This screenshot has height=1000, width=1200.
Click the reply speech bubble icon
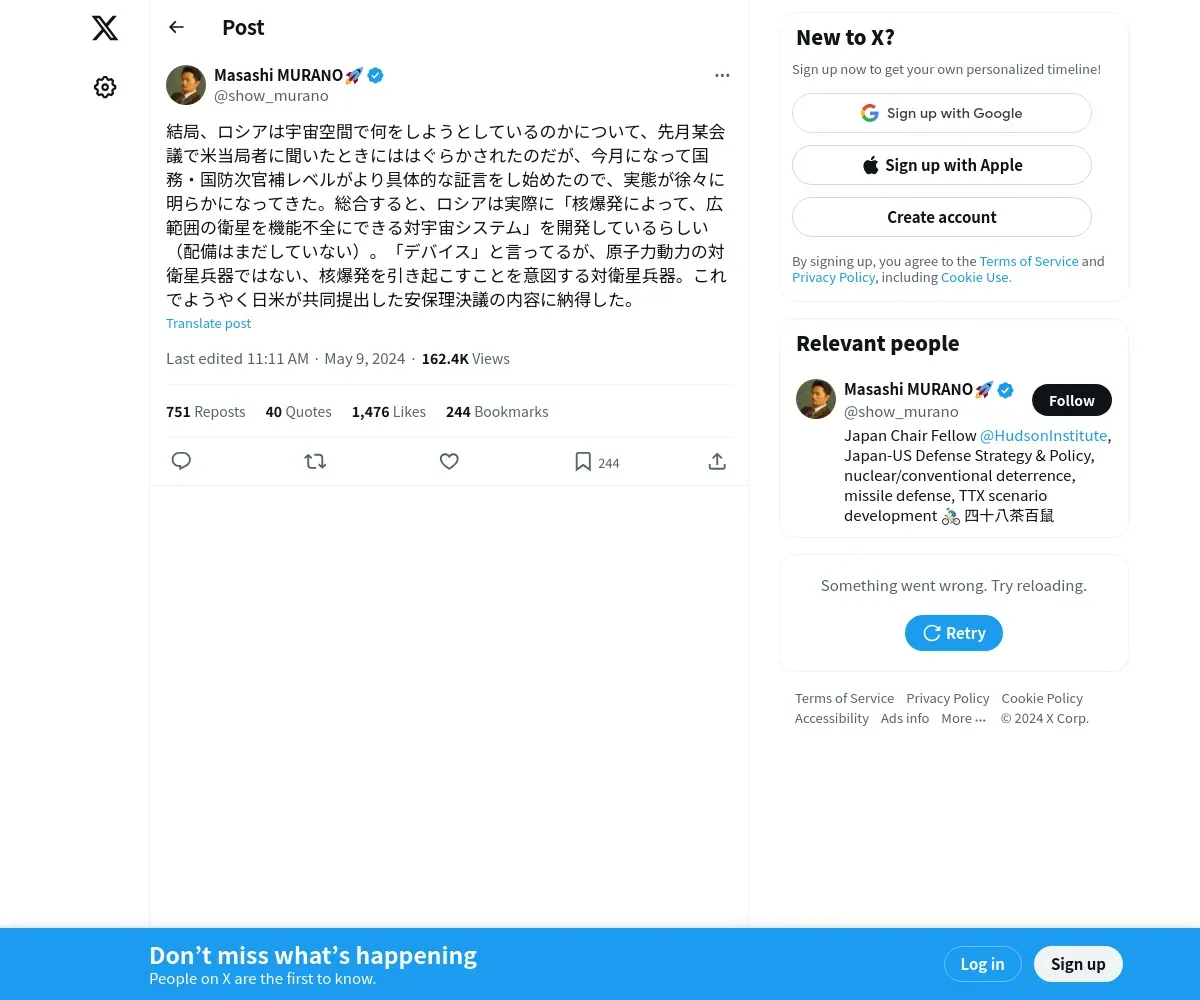point(181,461)
